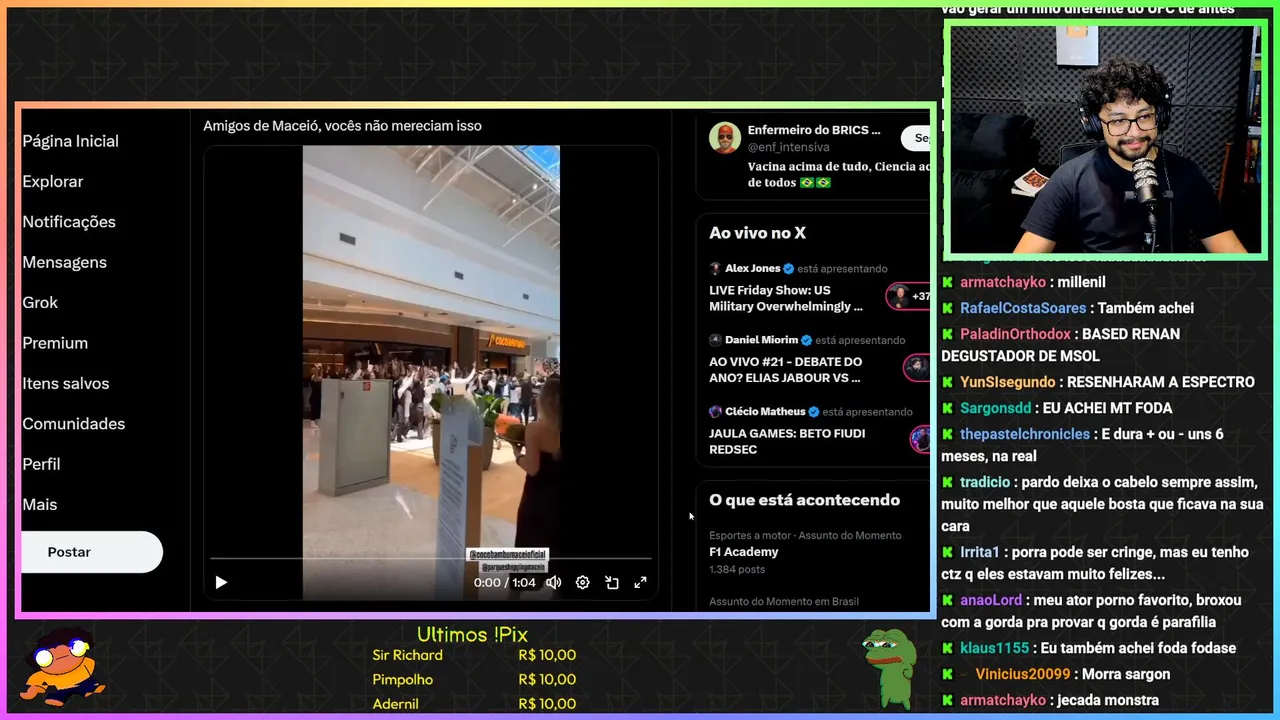The image size is (1280, 720).
Task: Open Itens salvos
Action: pyautogui.click(x=66, y=383)
